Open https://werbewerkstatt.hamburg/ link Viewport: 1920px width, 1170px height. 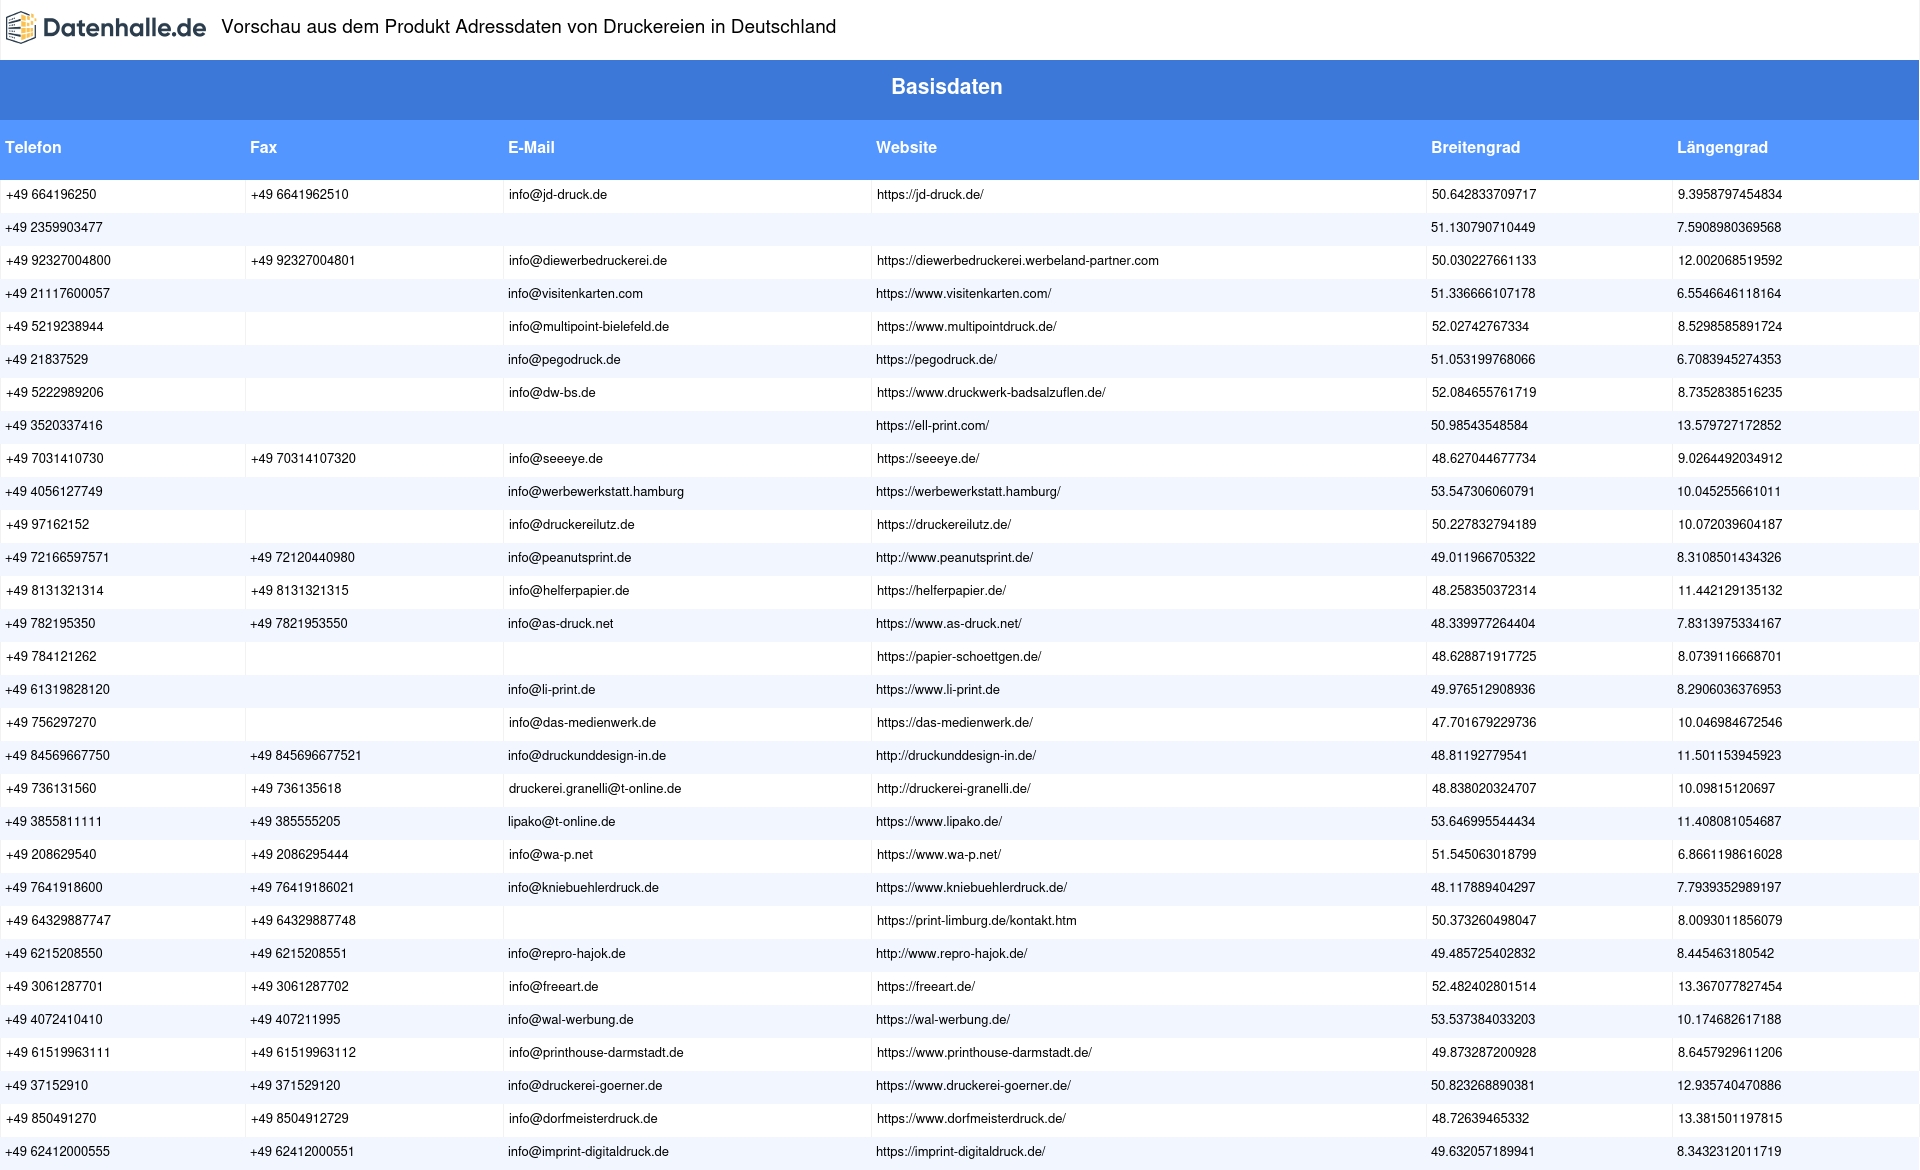(968, 492)
